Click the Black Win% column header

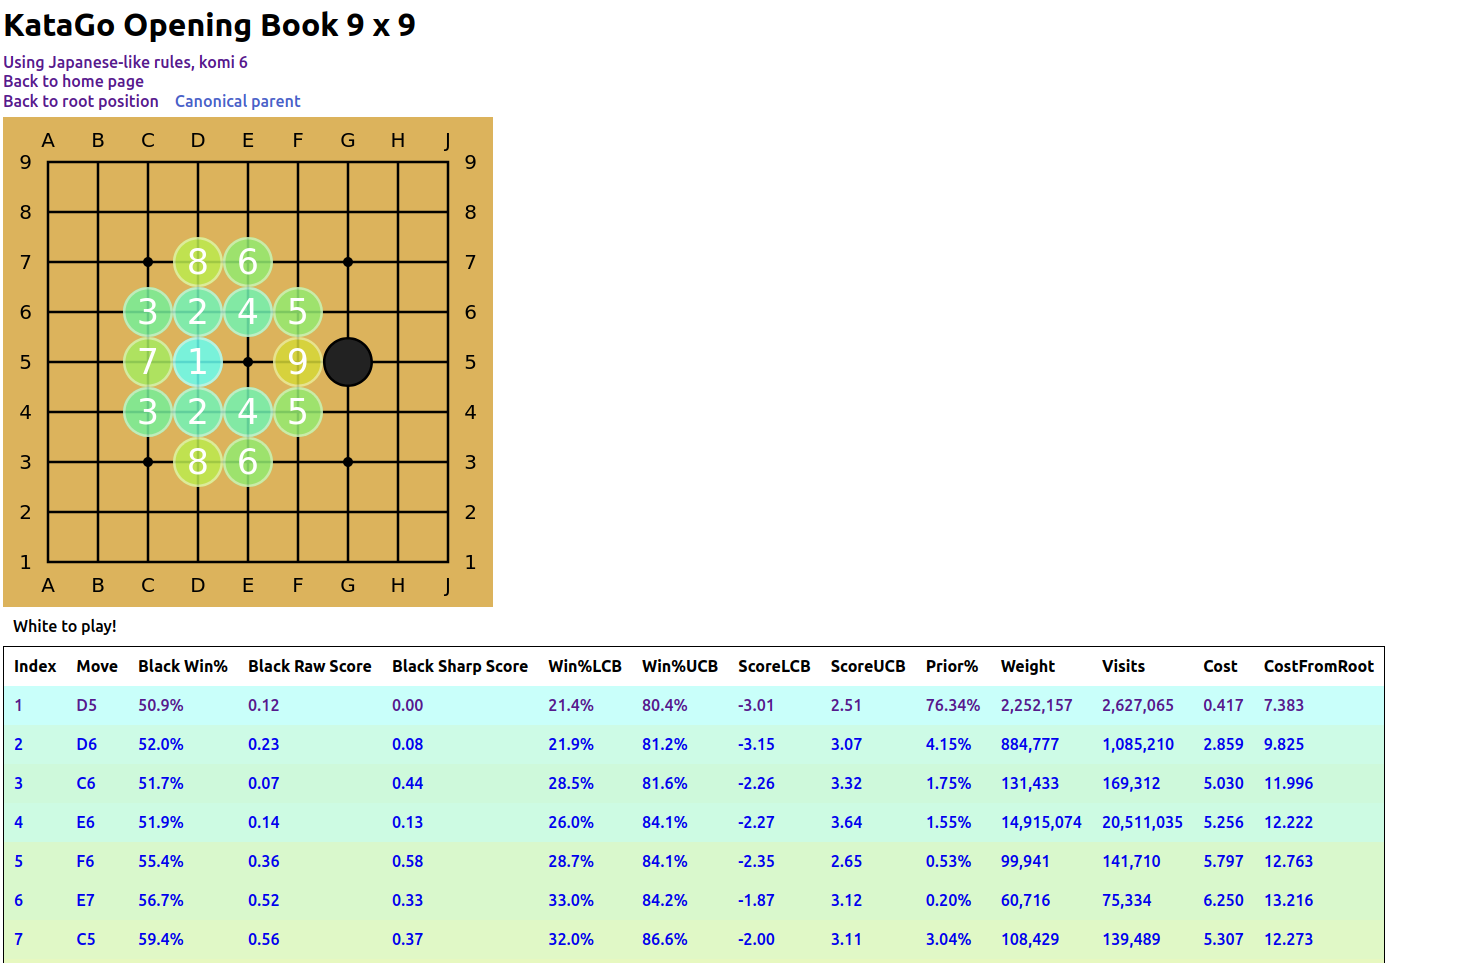click(183, 666)
